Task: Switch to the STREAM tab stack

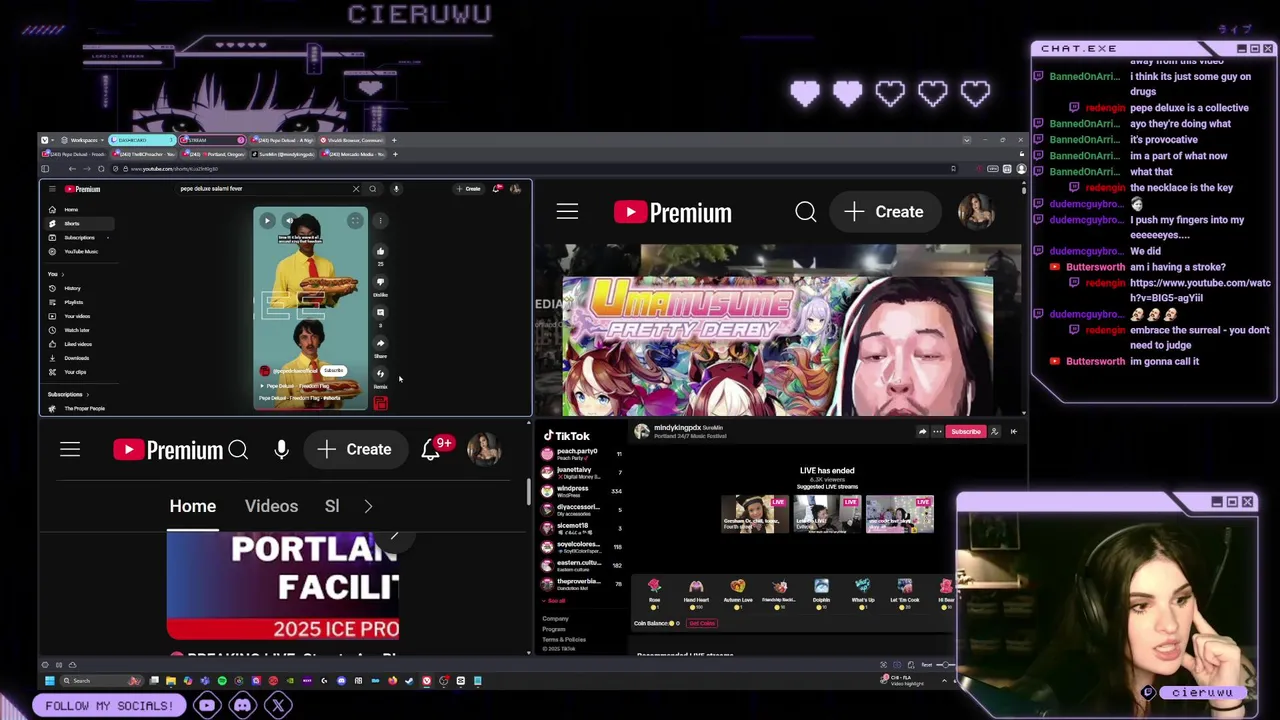Action: 214,140
